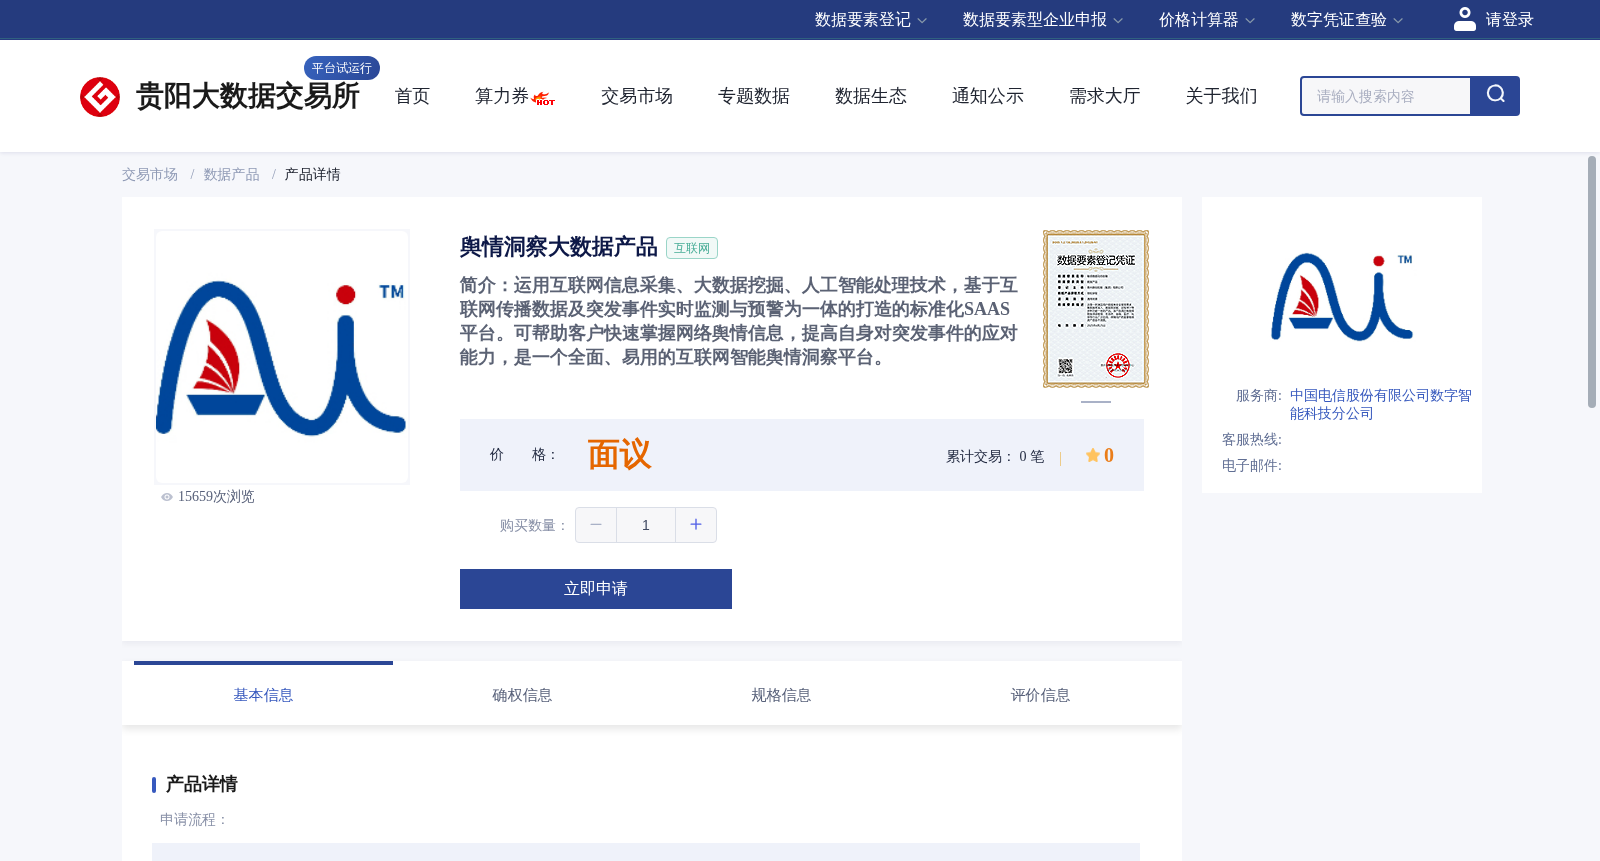The height and width of the screenshot is (861, 1600).
Task: Switch to the 评价信息 tab
Action: (x=1040, y=695)
